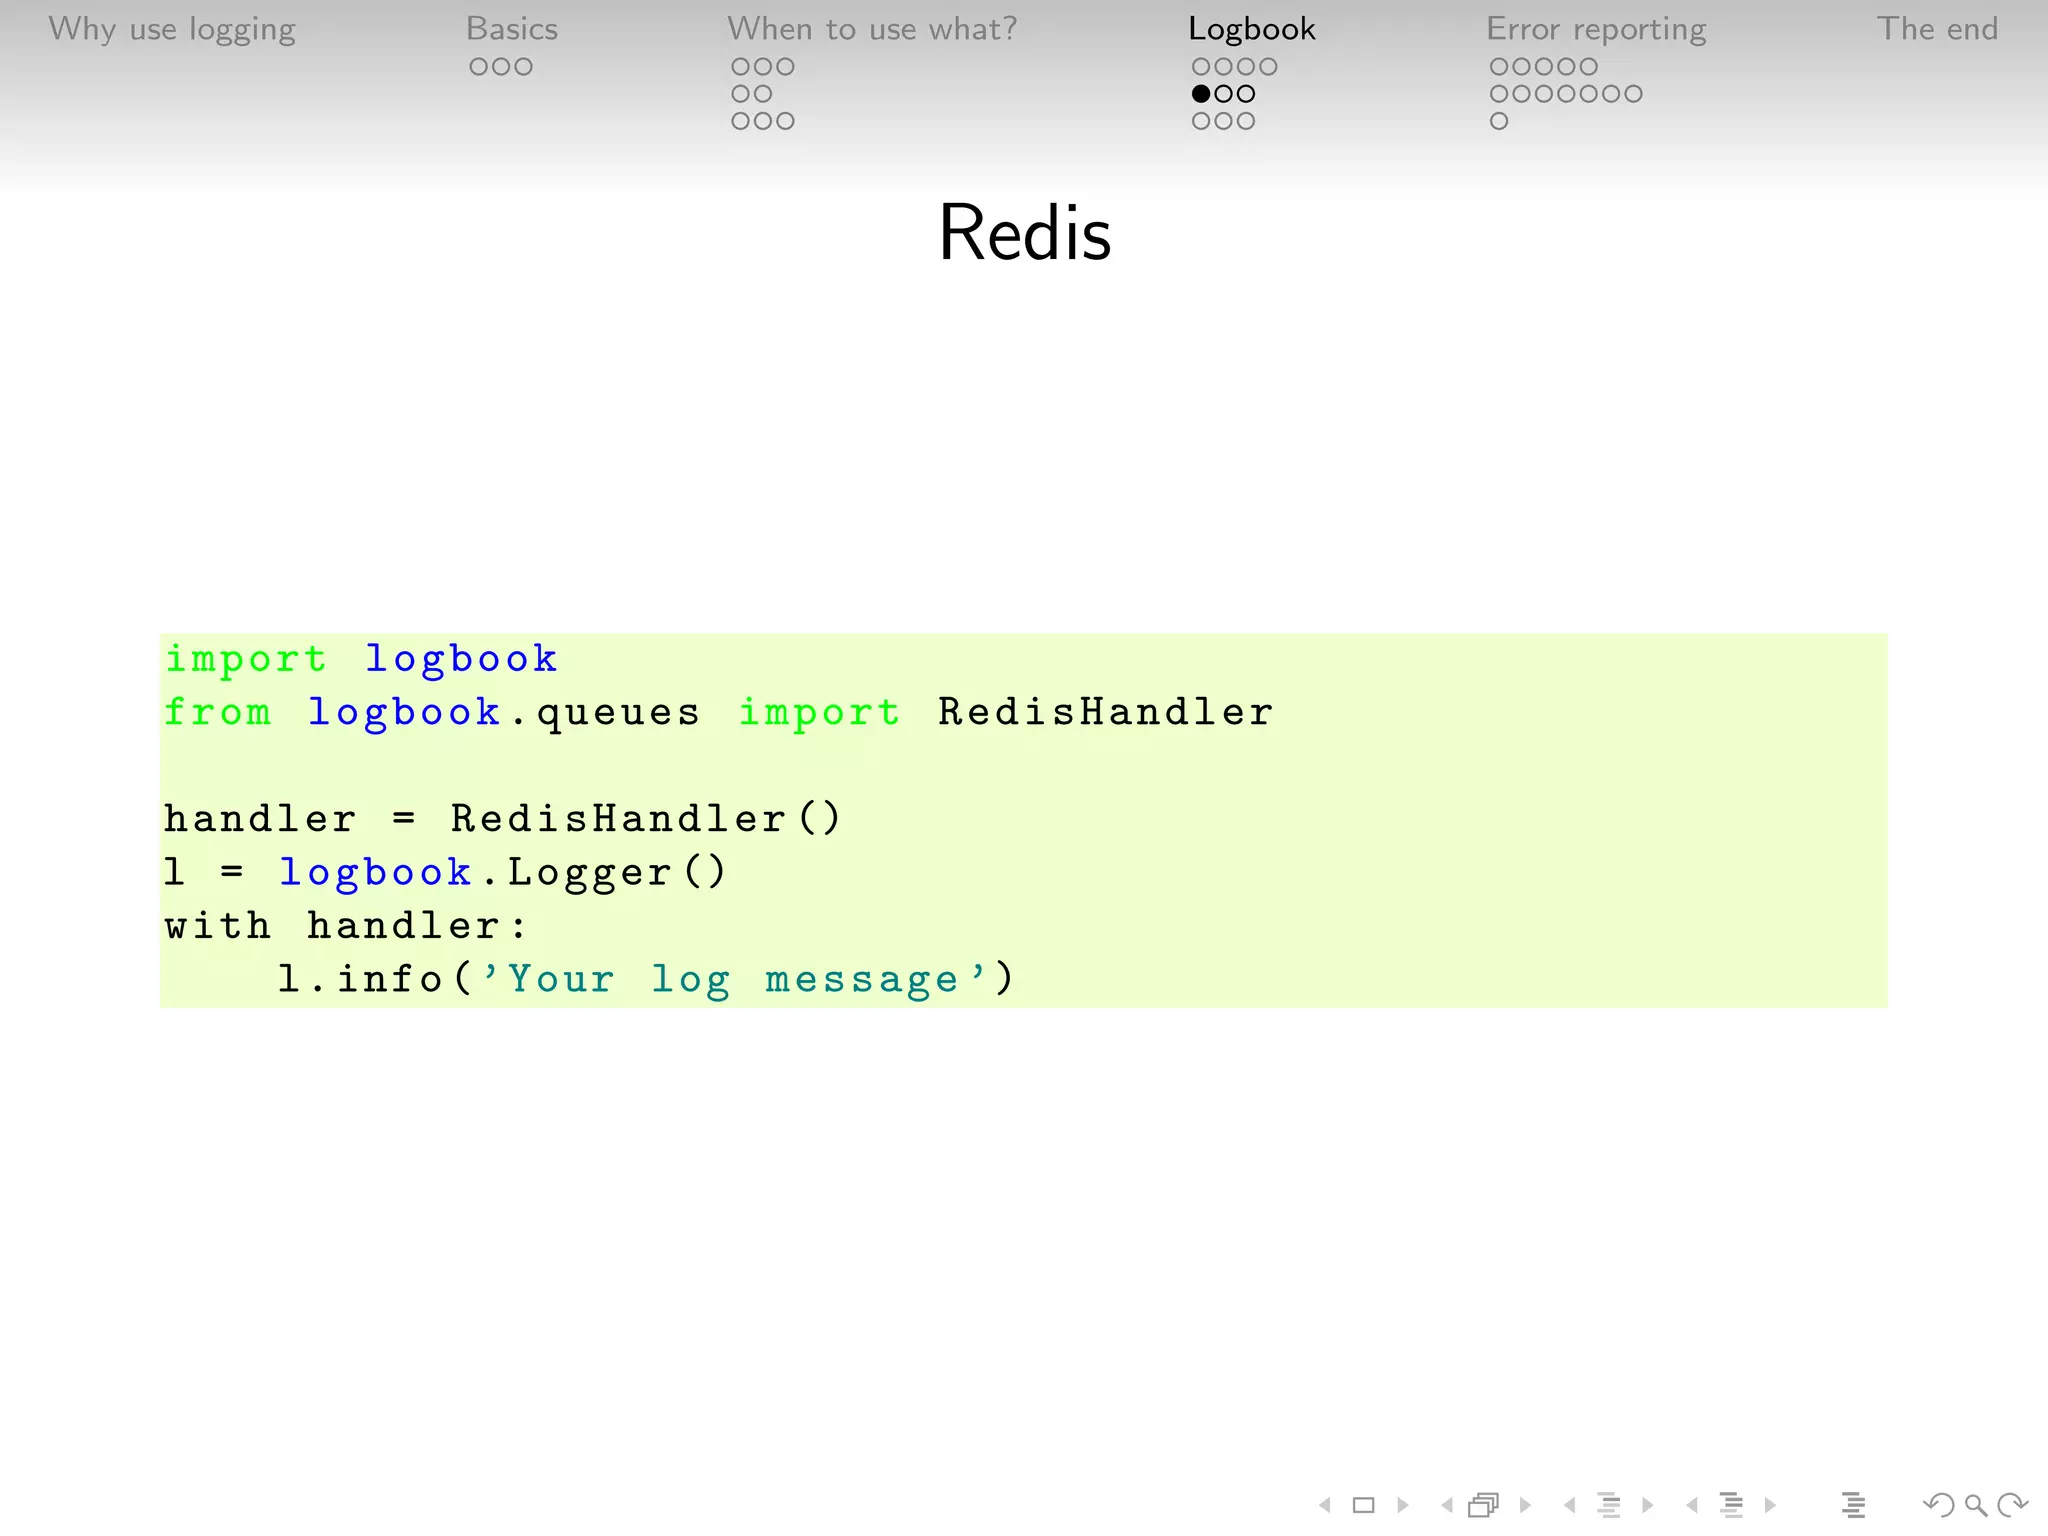
Task: Select fourth dot in Logbook's top row
Action: 1268,67
